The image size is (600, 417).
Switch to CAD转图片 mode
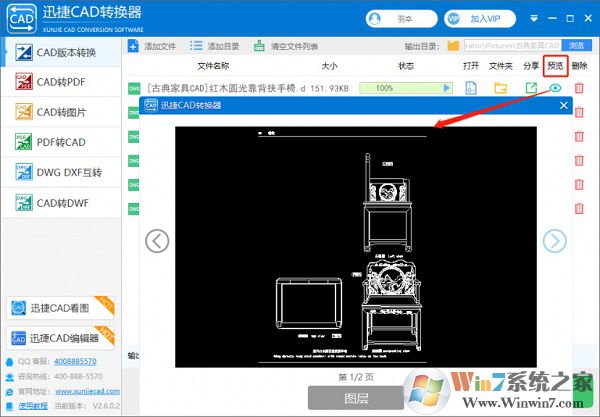(x=61, y=112)
